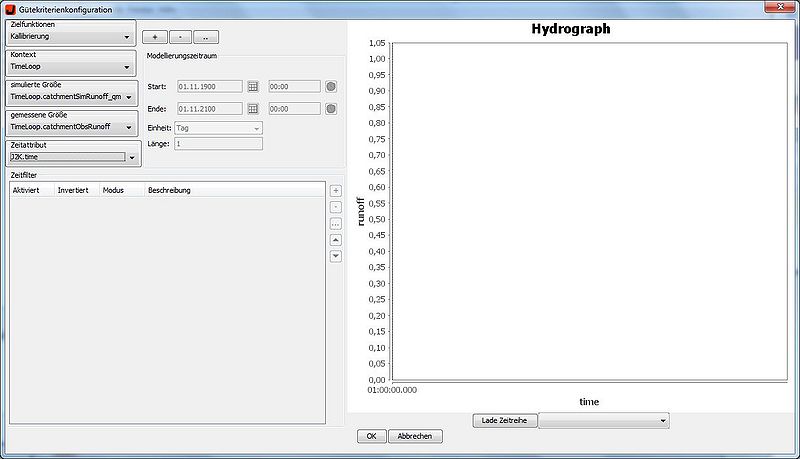Remove a Zeitfilter with the minus icon
The height and width of the screenshot is (459, 800).
click(336, 207)
